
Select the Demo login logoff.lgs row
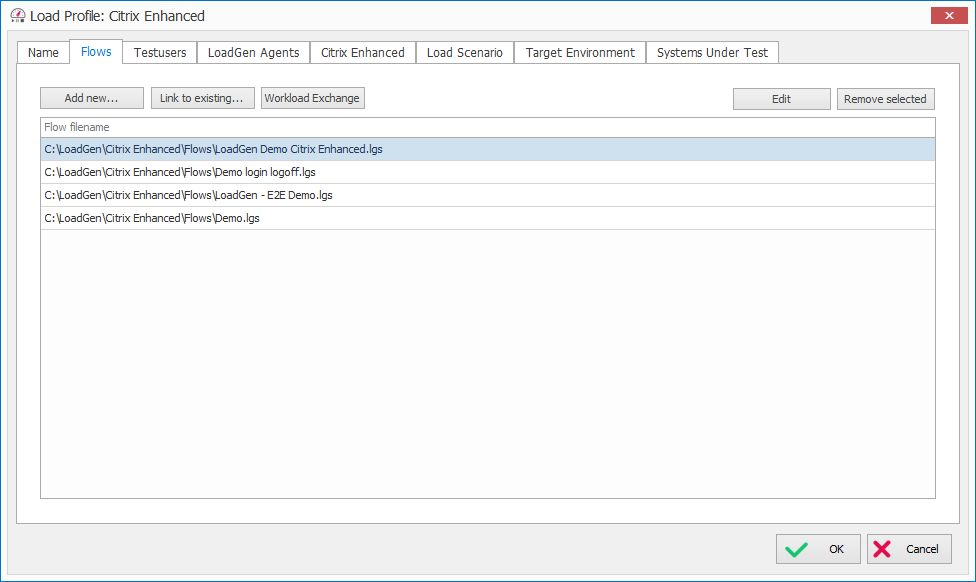488,172
